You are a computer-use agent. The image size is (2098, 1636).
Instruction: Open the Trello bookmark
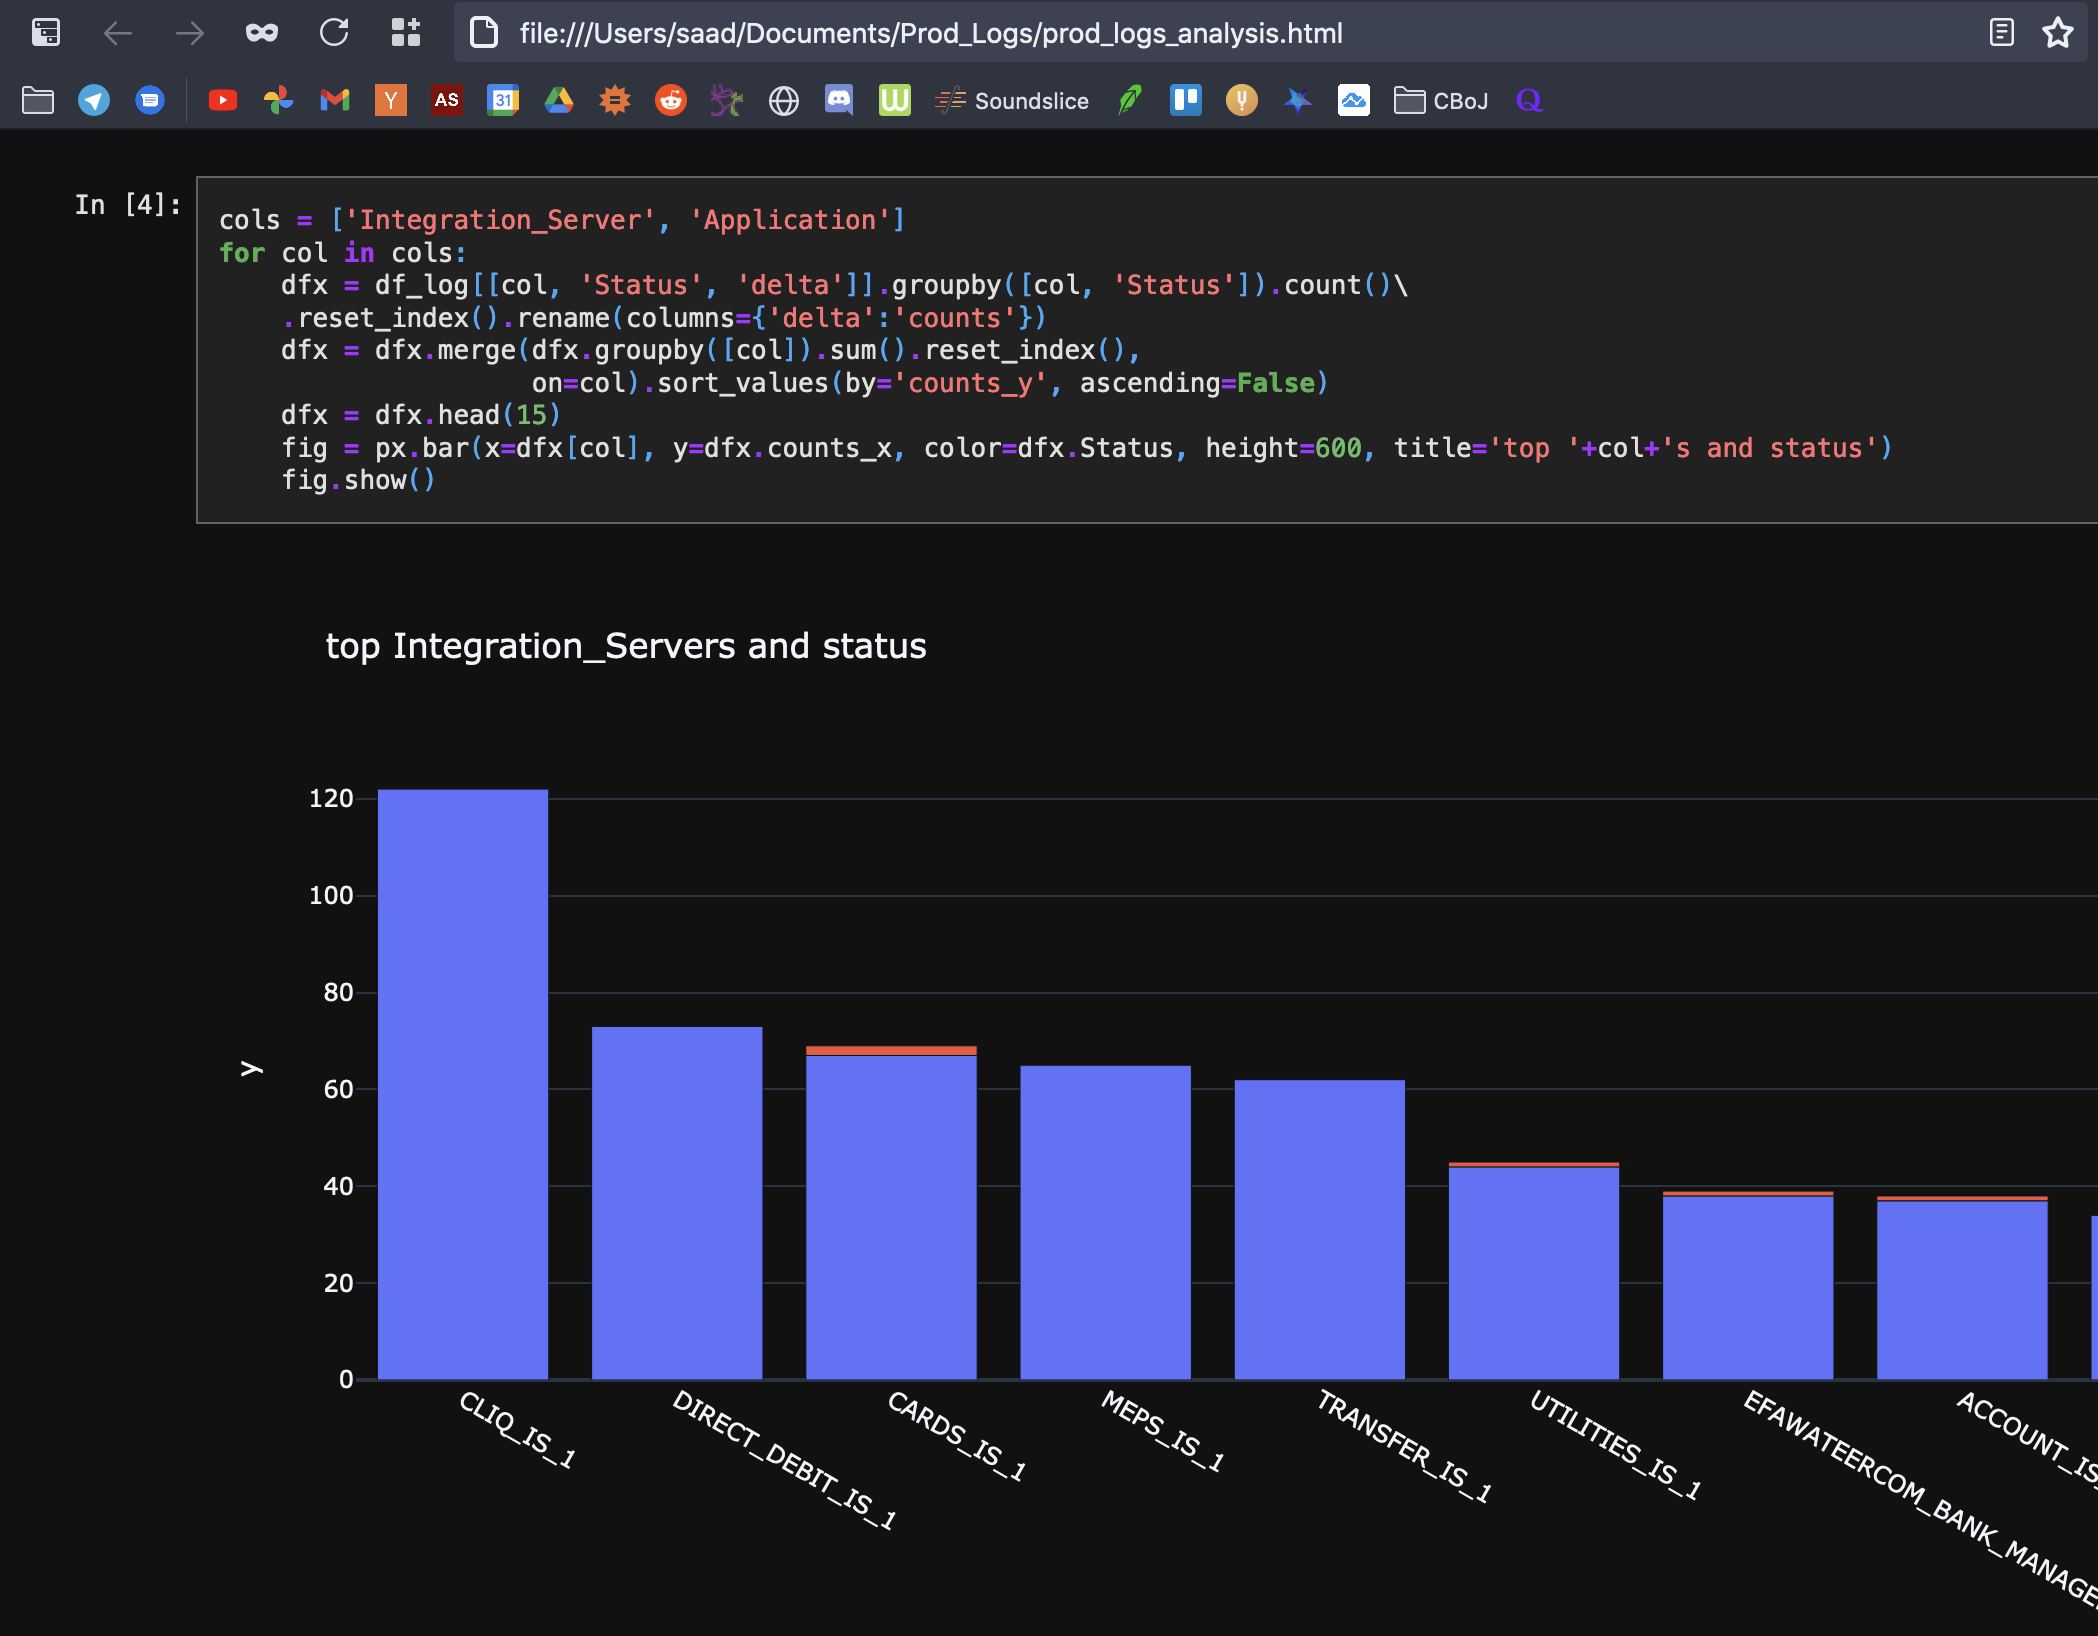click(1185, 100)
